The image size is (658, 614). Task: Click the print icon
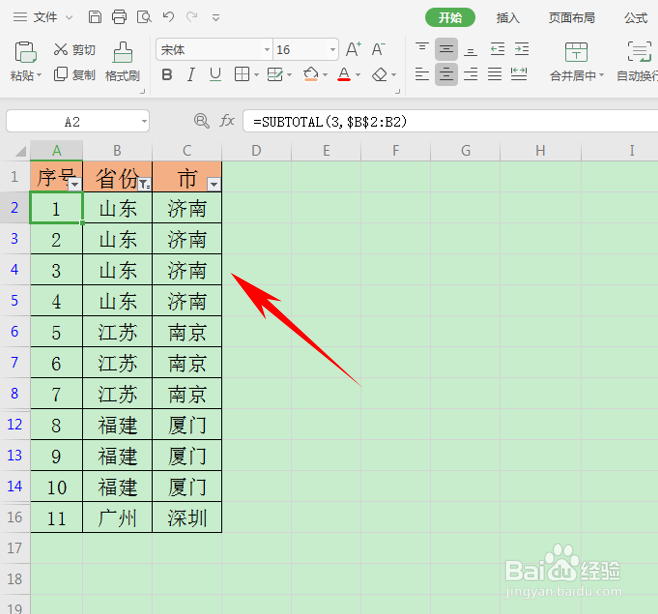119,17
